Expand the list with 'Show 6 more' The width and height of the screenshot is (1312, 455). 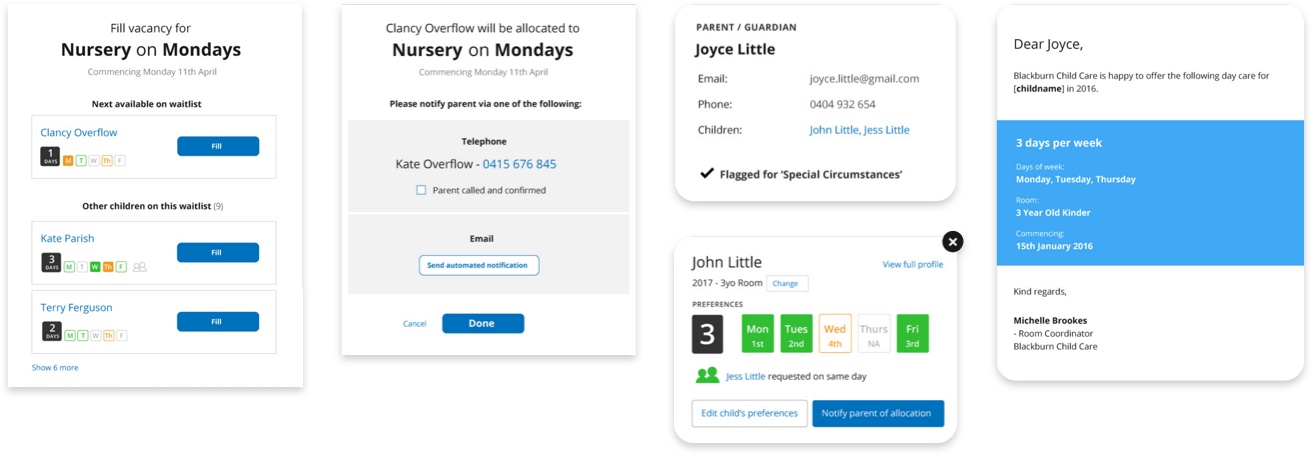pyautogui.click(x=55, y=368)
